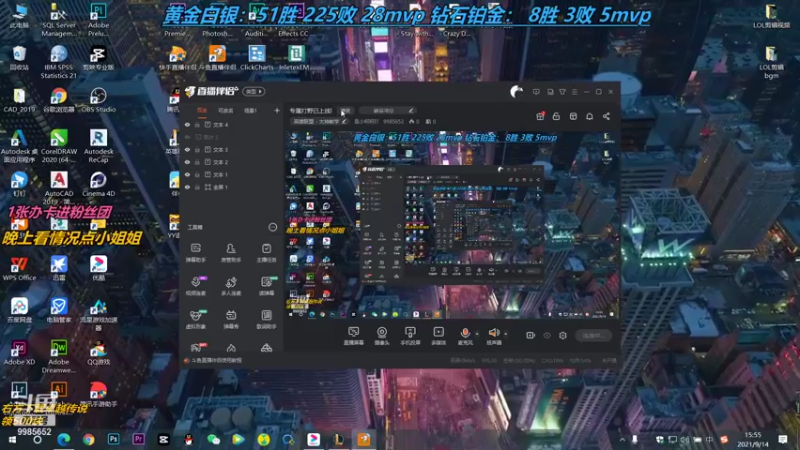800x450 pixels.
Task: Open the WPS Office desktop shortcut
Action: [19, 268]
